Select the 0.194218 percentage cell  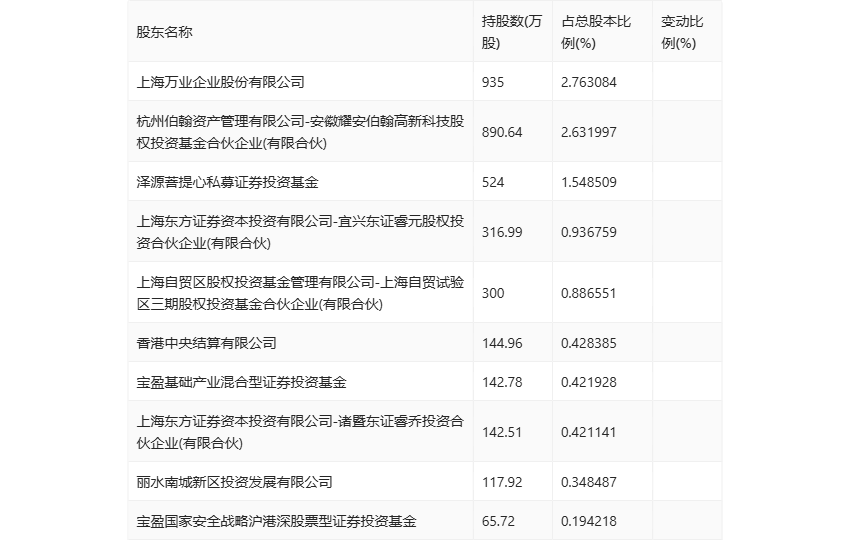click(589, 522)
